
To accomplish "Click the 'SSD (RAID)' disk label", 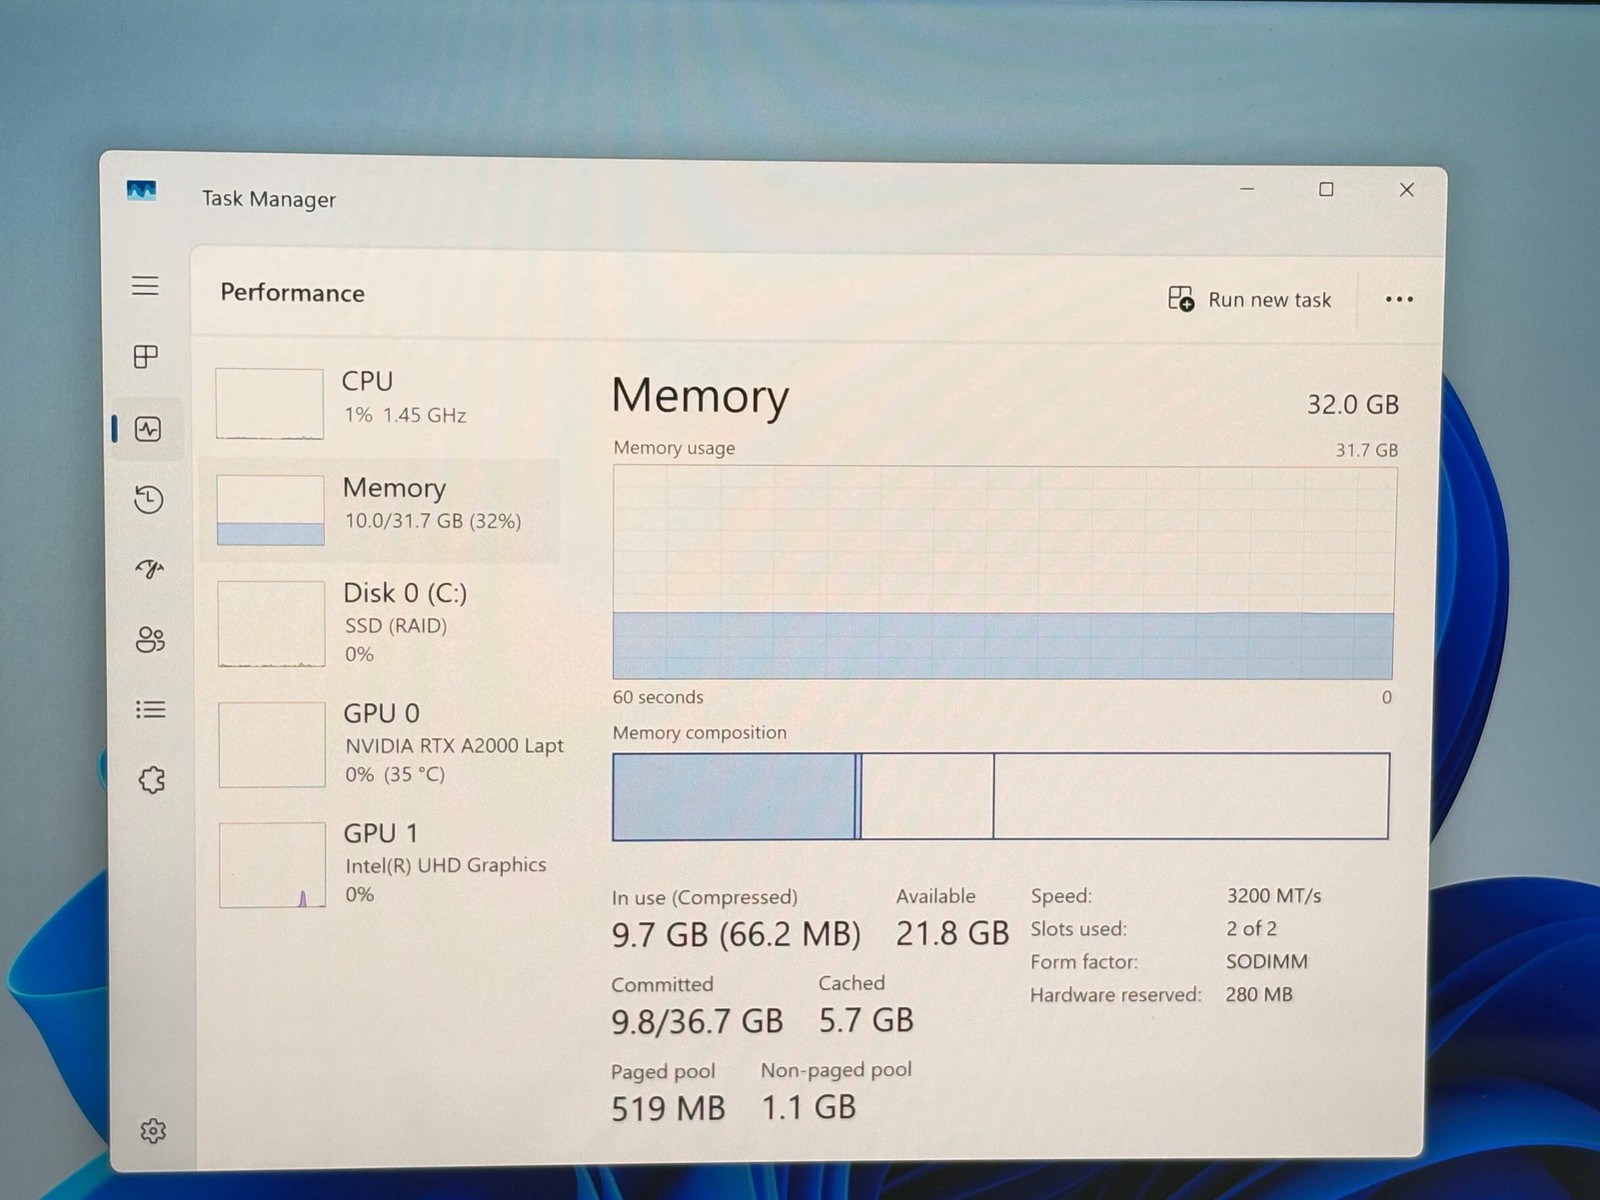I will click(396, 626).
